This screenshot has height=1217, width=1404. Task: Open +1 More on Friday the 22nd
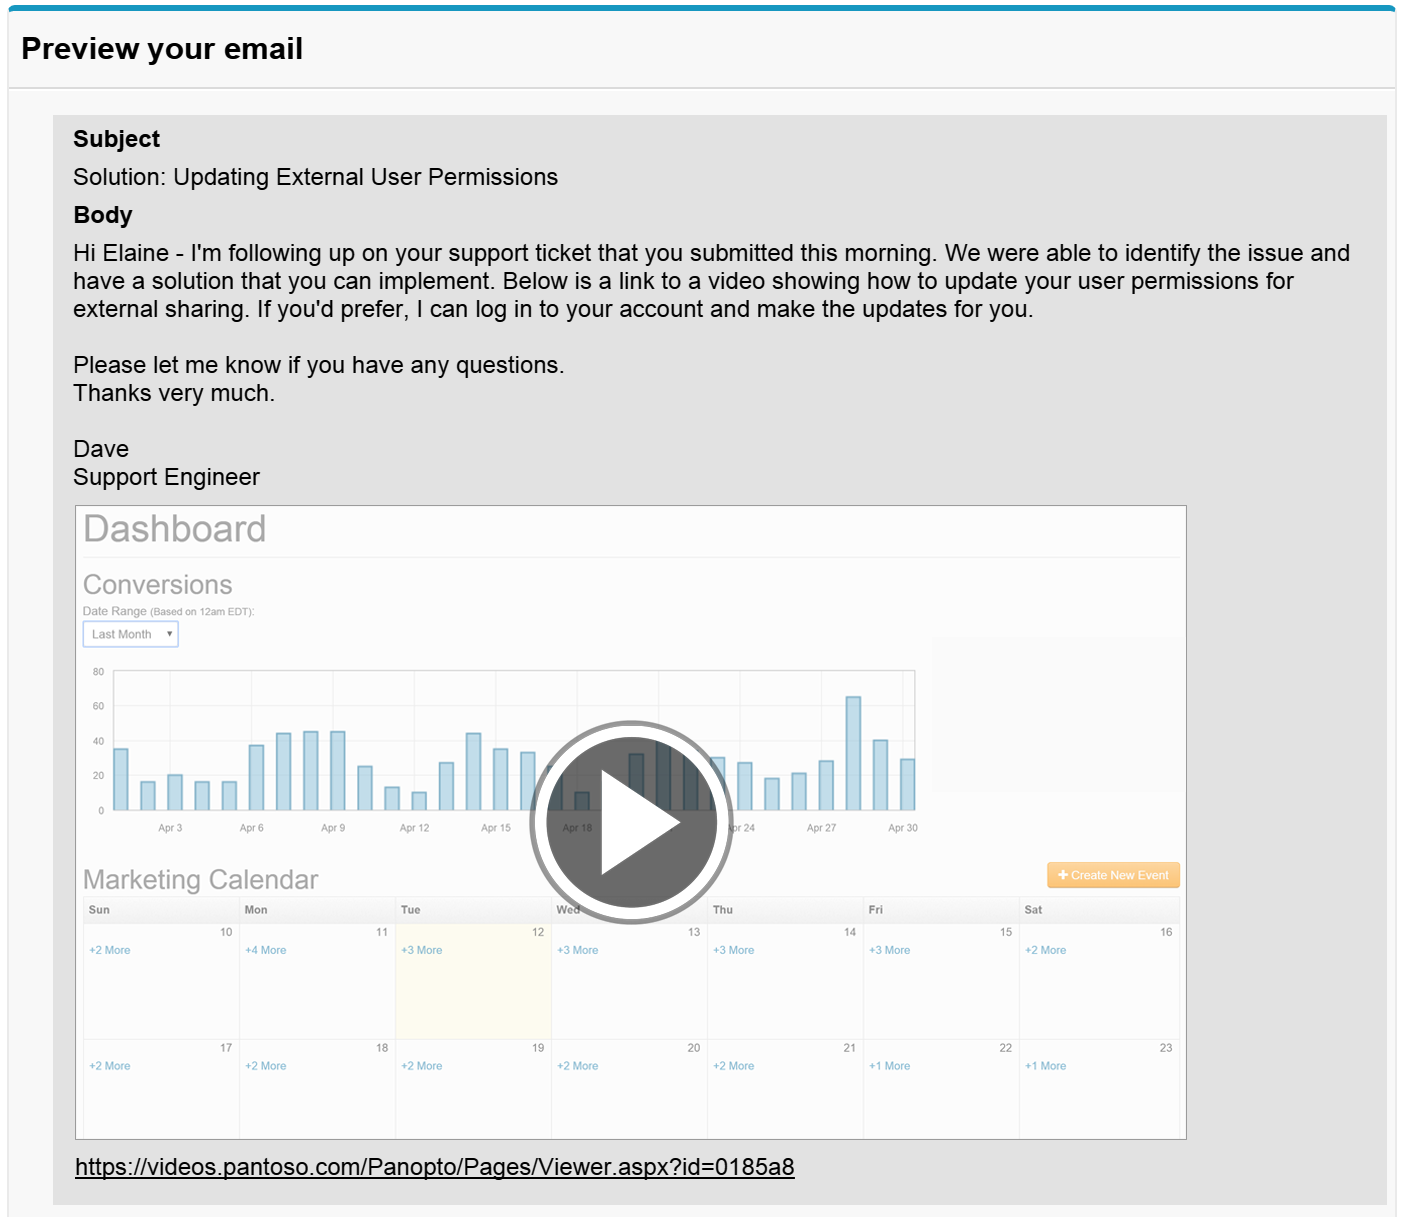click(x=890, y=1066)
